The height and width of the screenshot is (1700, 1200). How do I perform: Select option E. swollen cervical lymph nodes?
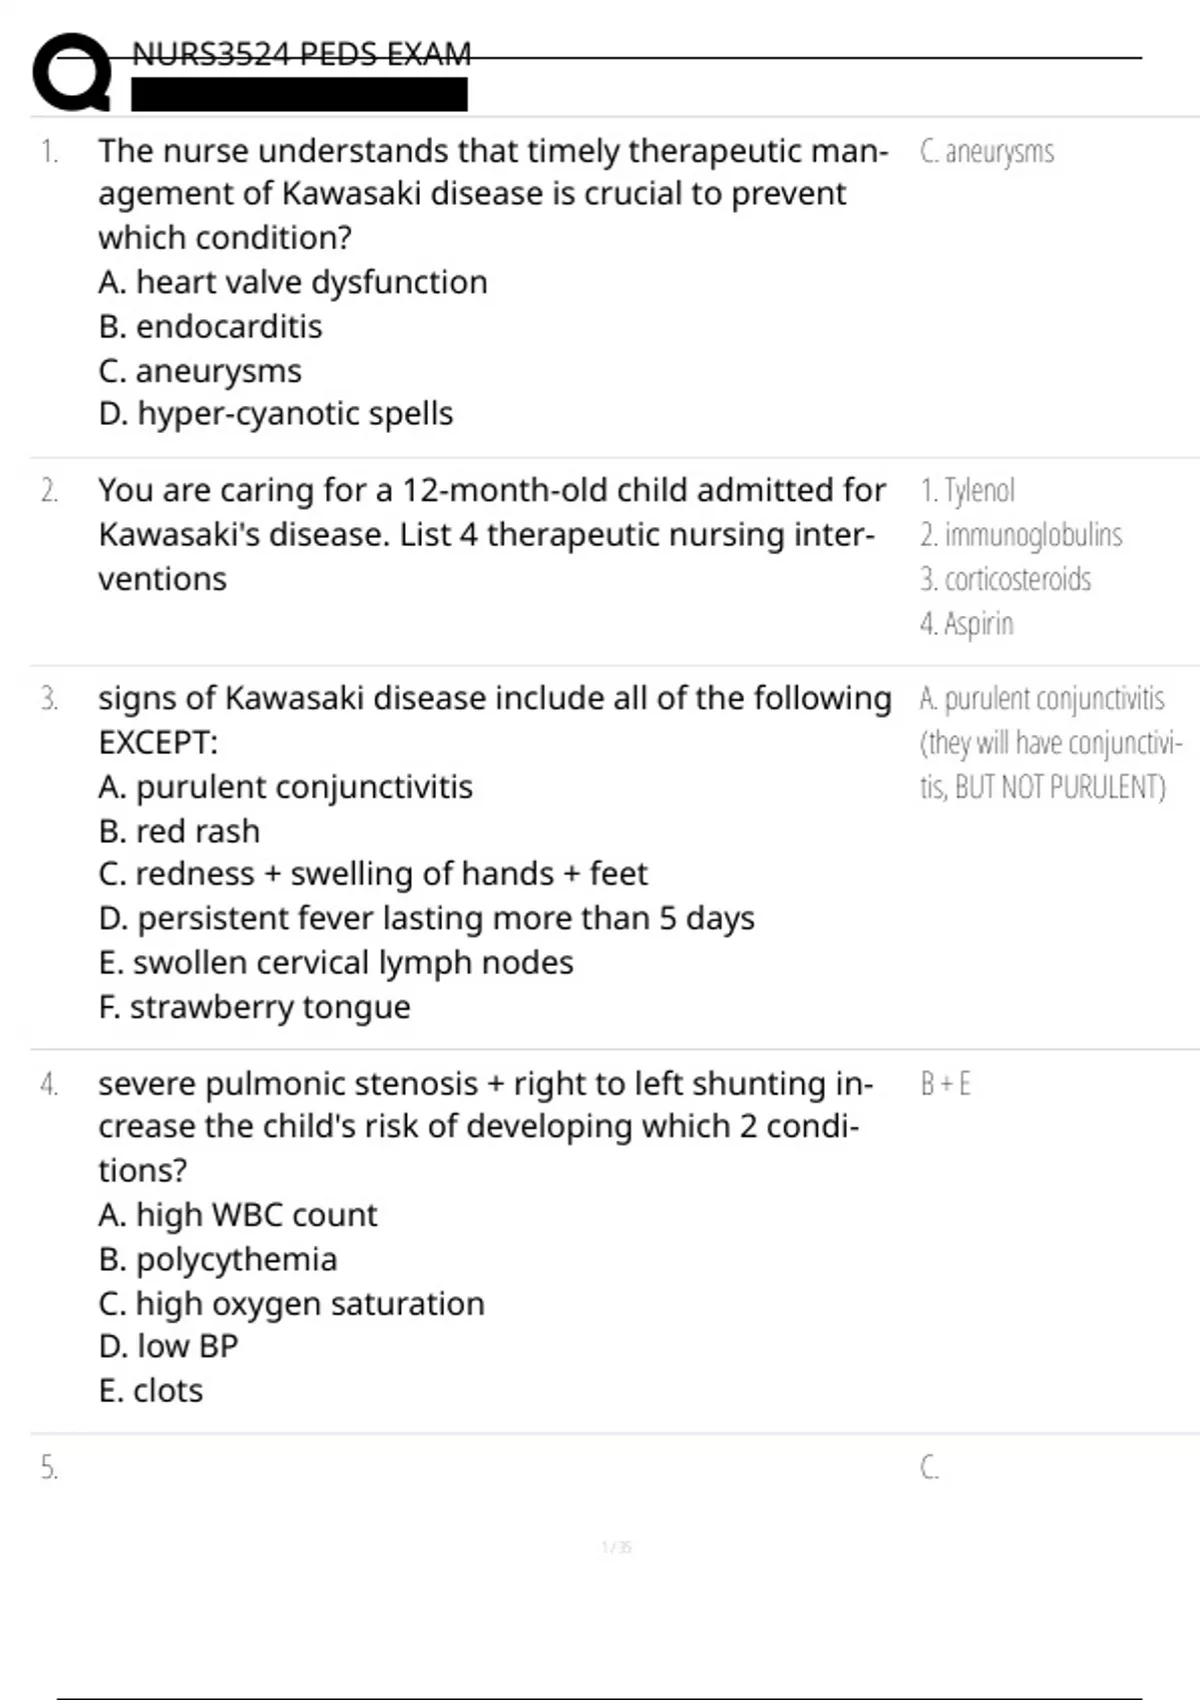coord(336,963)
